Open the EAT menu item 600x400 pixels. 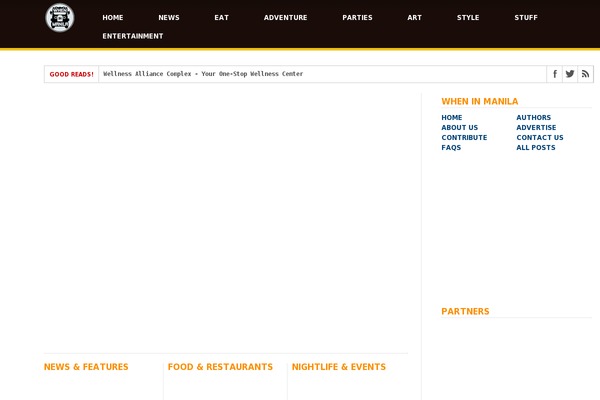pyautogui.click(x=222, y=18)
